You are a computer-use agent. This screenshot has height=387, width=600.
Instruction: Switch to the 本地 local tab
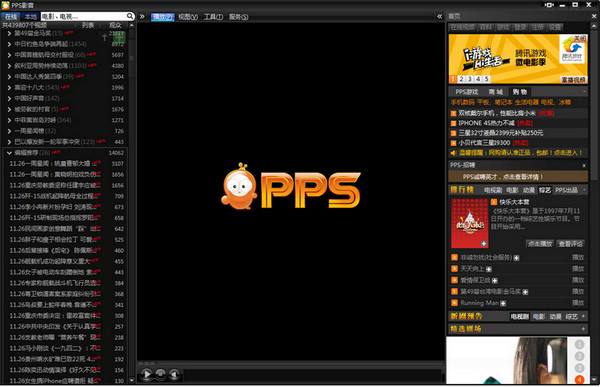30,16
